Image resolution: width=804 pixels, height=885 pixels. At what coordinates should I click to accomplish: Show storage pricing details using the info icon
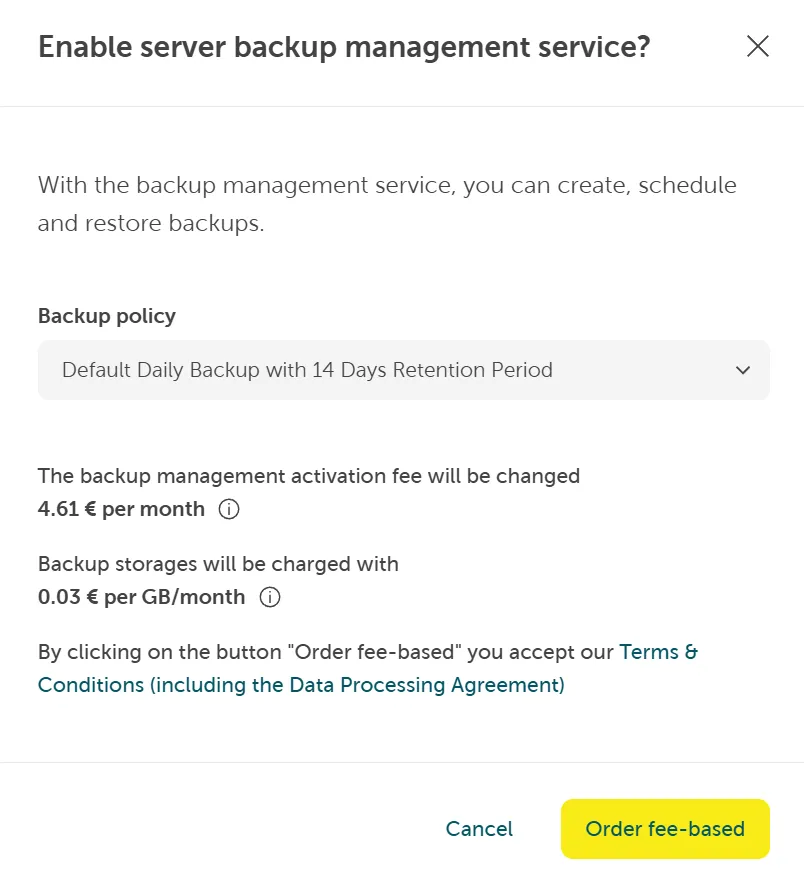(x=268, y=597)
